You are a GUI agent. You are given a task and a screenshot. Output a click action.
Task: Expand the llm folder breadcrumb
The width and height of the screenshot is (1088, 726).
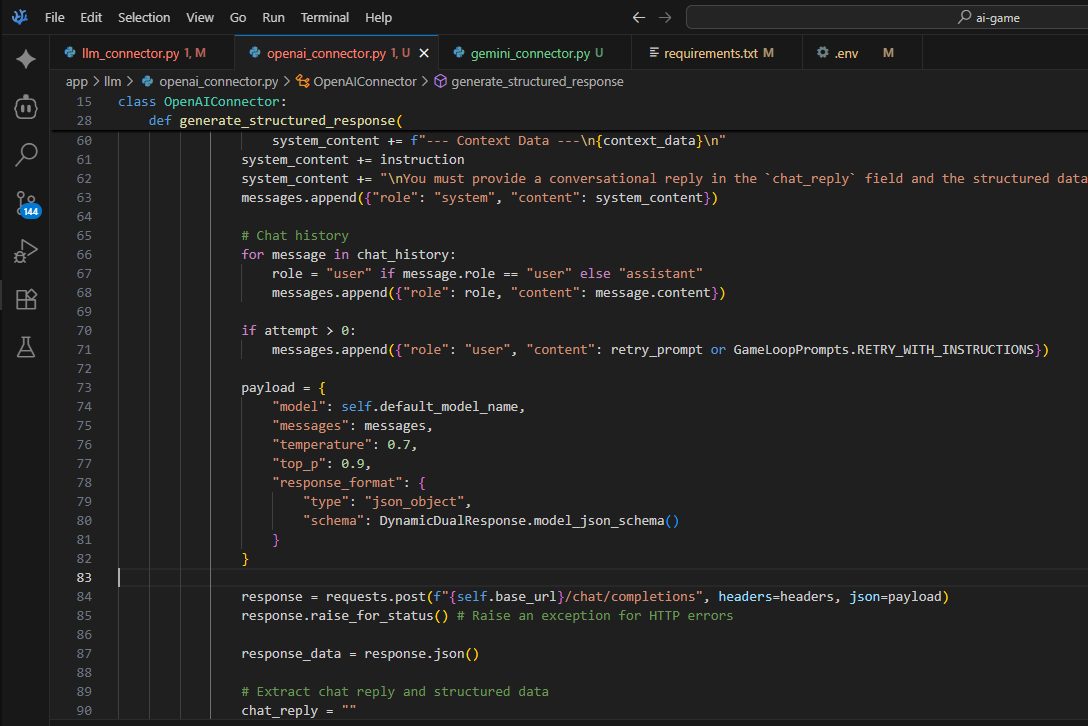coord(112,82)
